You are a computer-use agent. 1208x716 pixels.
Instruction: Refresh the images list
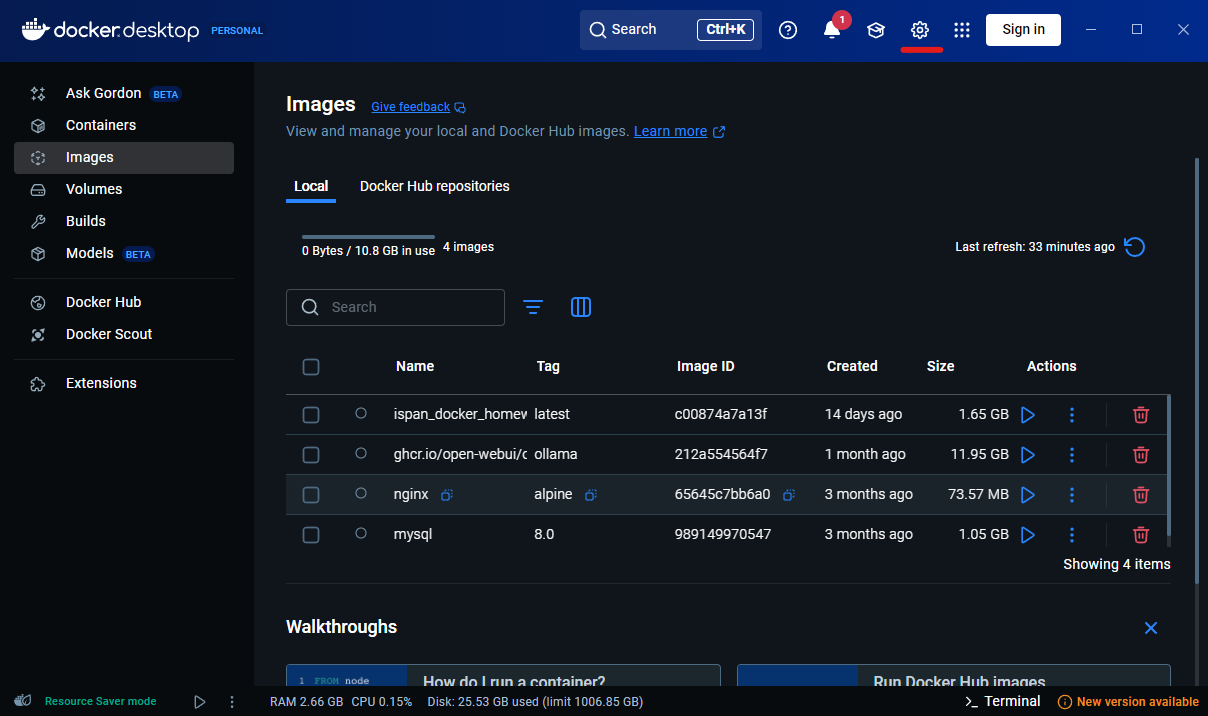coord(1135,247)
